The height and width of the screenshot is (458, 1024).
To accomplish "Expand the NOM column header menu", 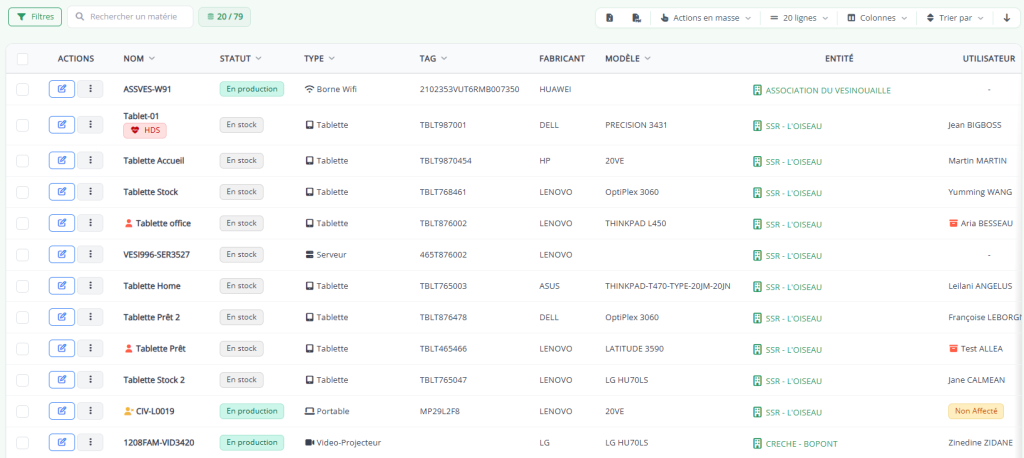I will (152, 59).
